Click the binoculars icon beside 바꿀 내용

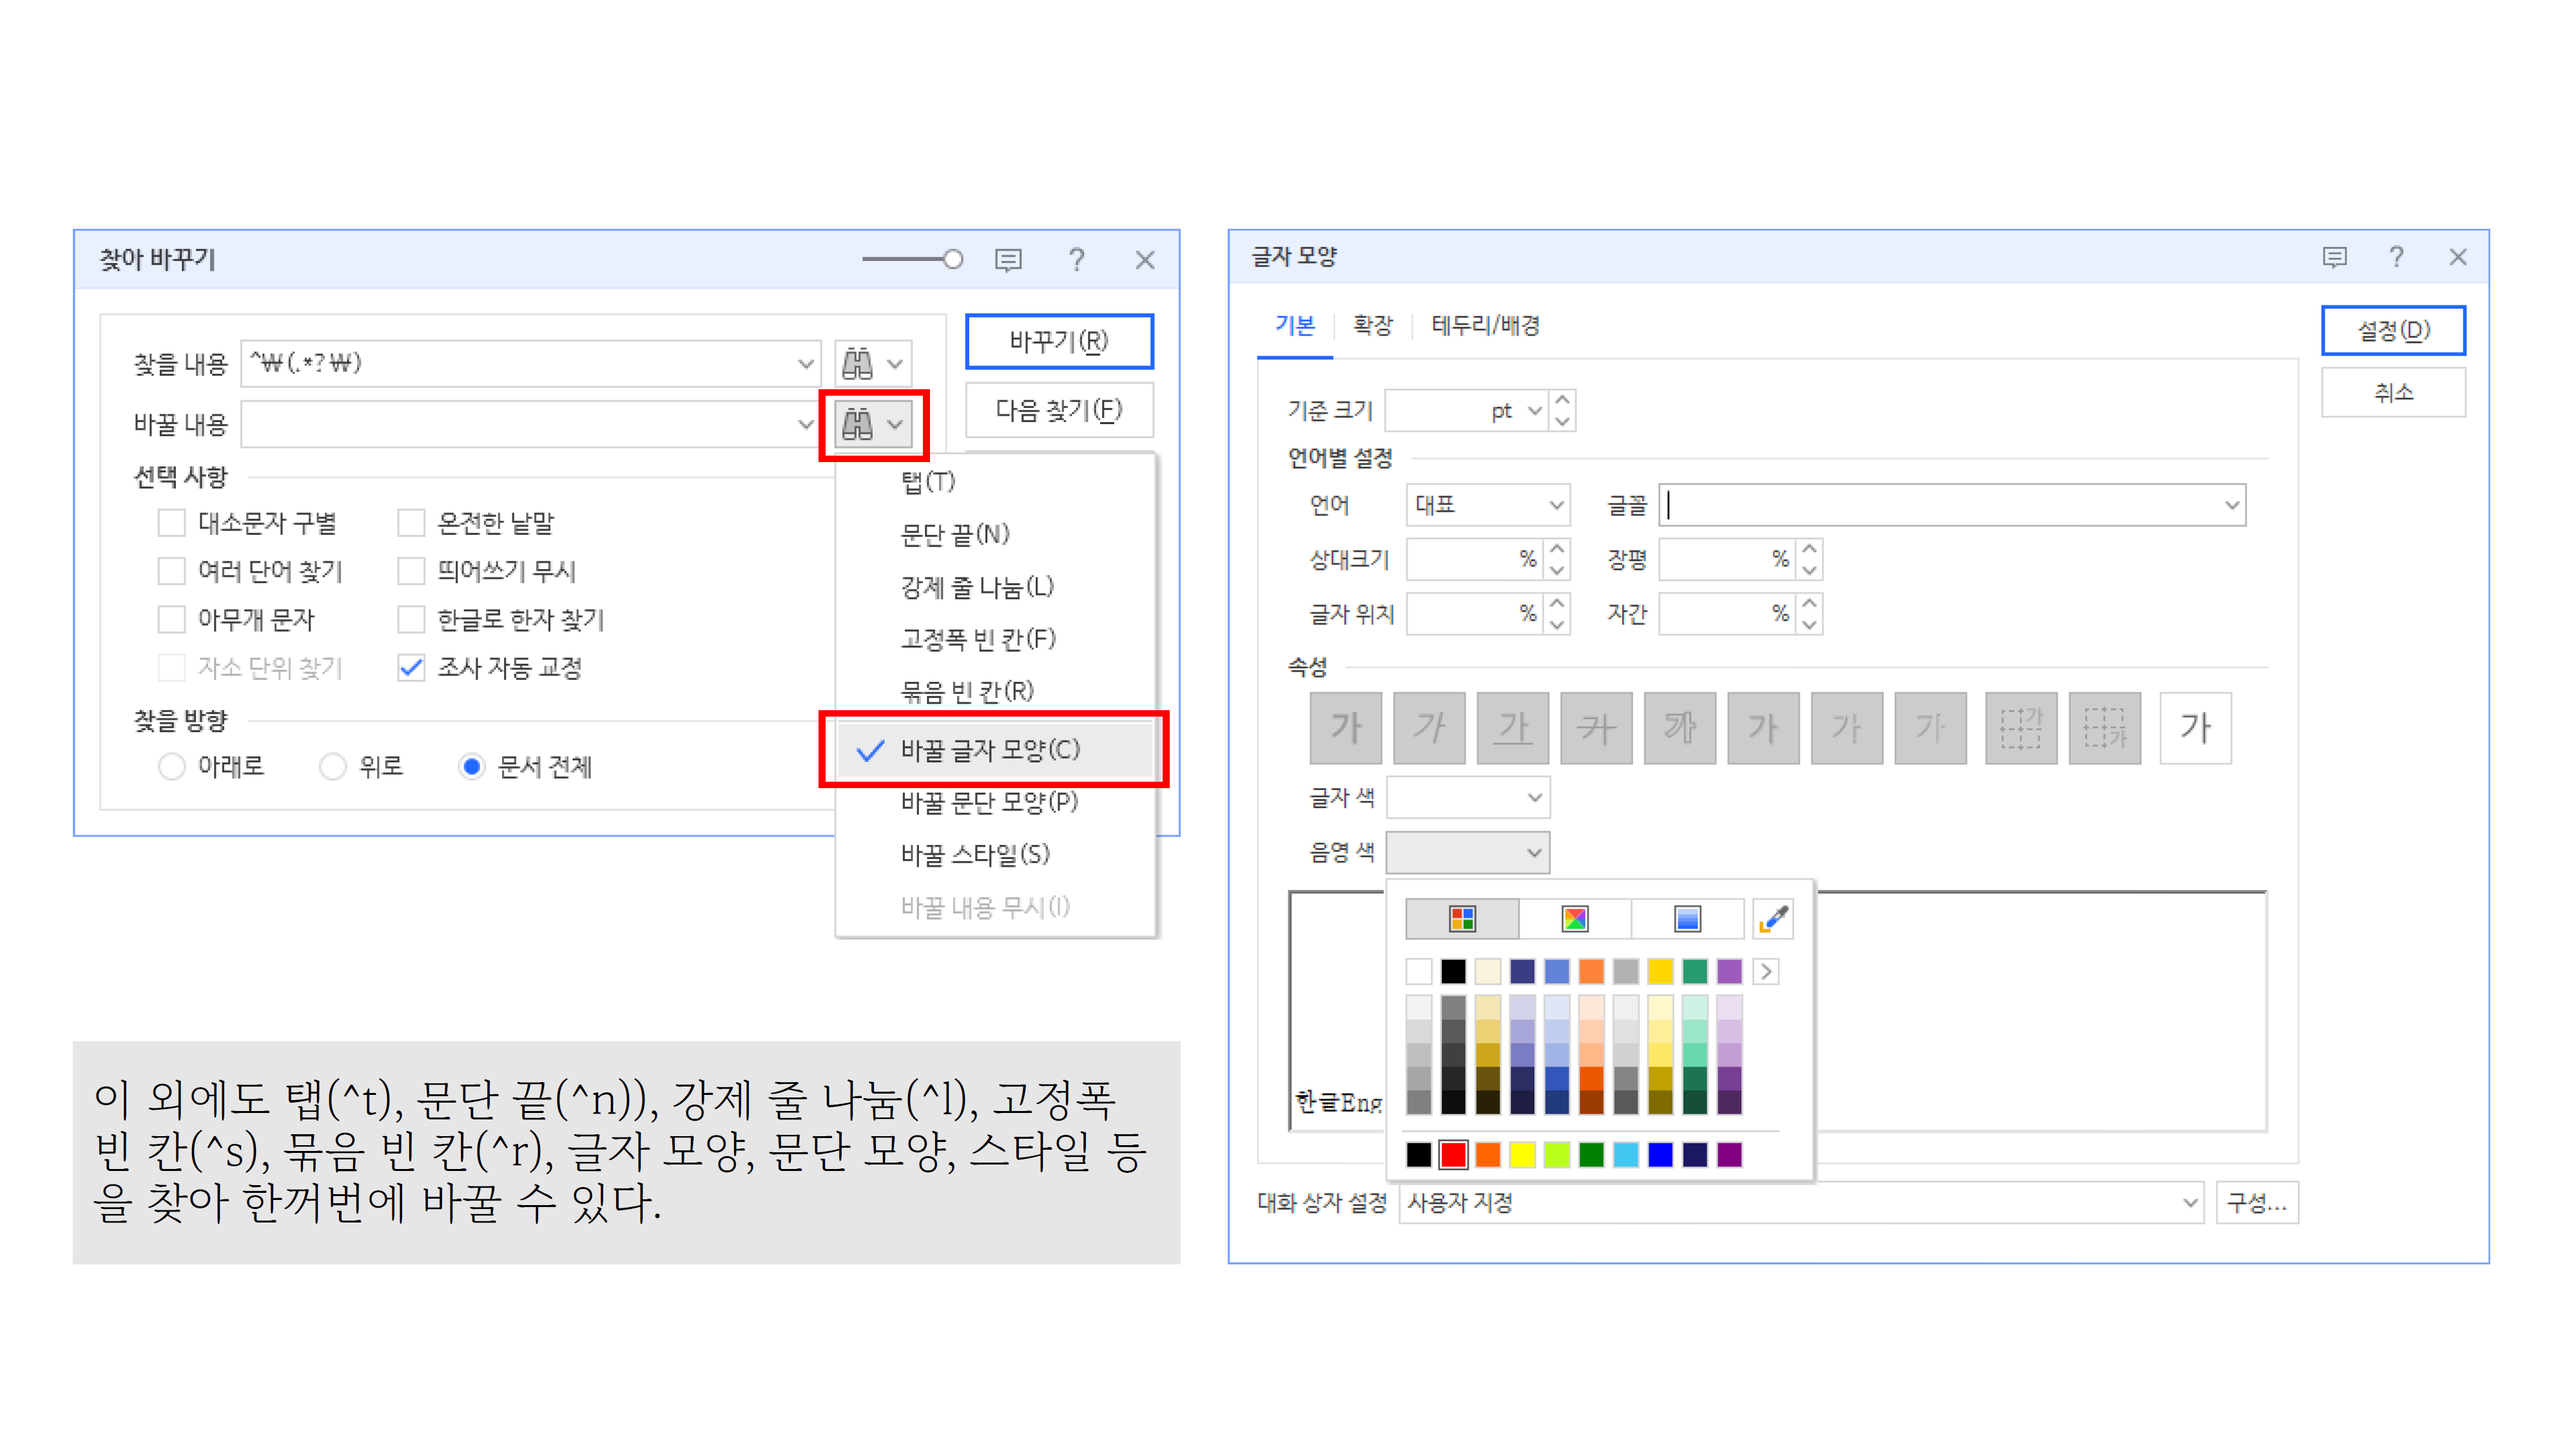[858, 425]
